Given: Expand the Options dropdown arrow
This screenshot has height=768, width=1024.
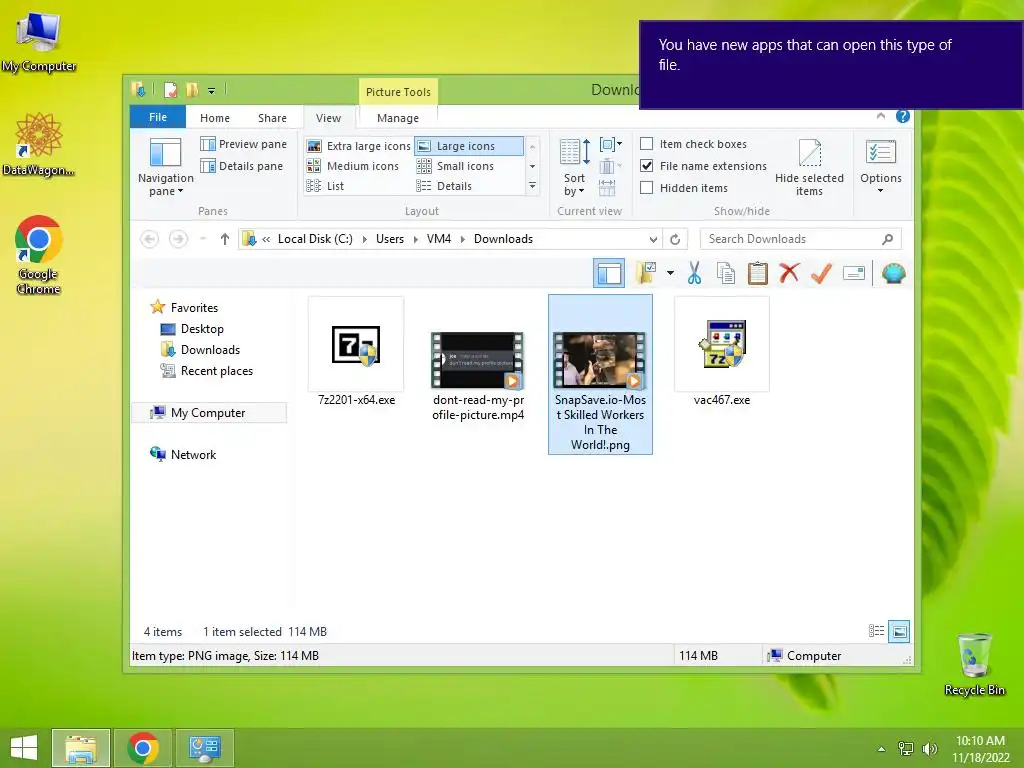Looking at the screenshot, I should (x=880, y=191).
